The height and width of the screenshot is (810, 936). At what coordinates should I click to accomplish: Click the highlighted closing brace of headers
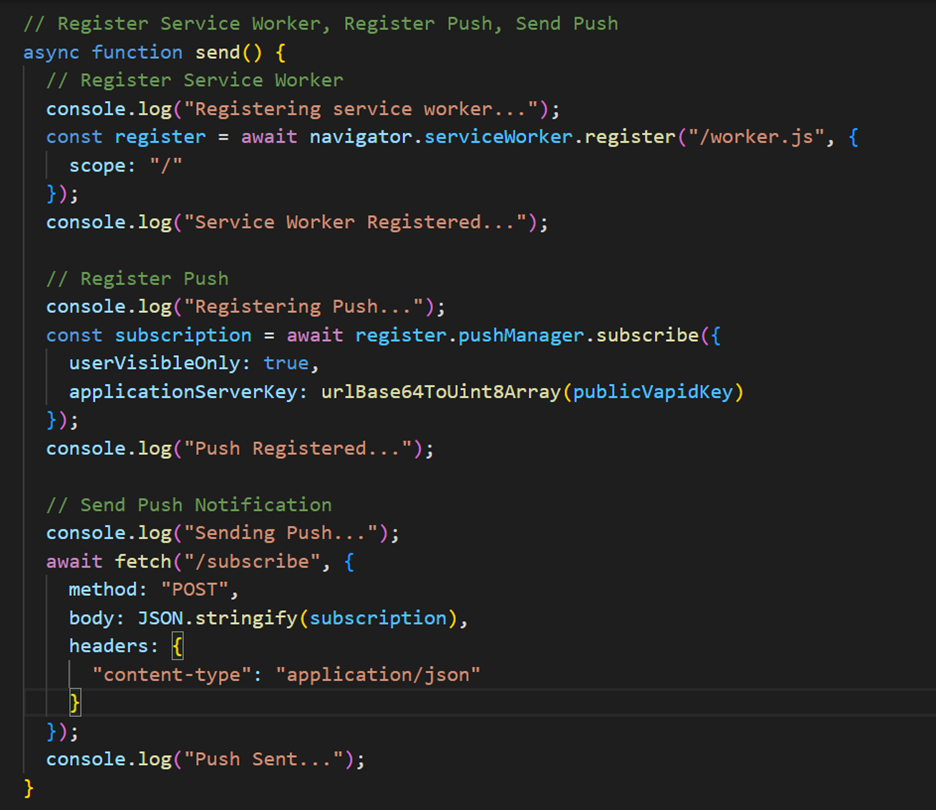point(75,703)
